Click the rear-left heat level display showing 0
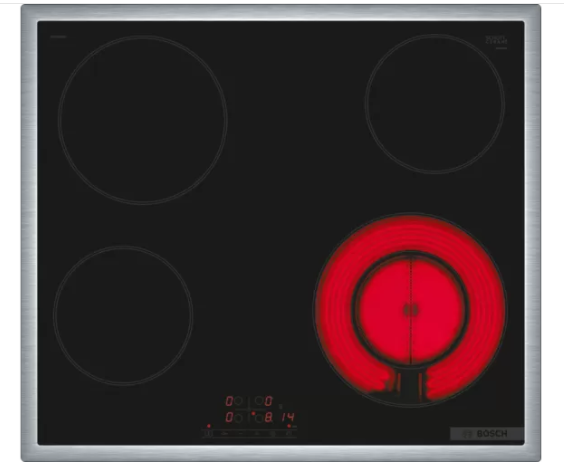The width and height of the screenshot is (564, 466). (229, 401)
